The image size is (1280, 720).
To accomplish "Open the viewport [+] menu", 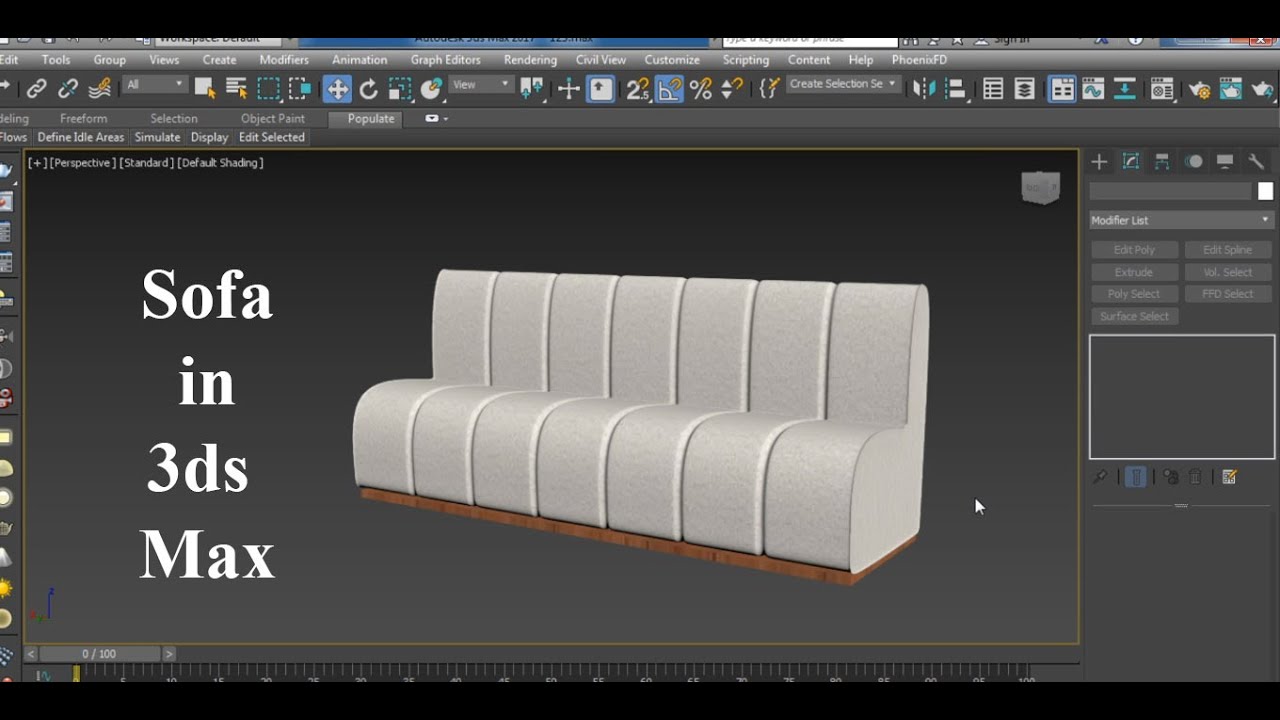I will [37, 162].
